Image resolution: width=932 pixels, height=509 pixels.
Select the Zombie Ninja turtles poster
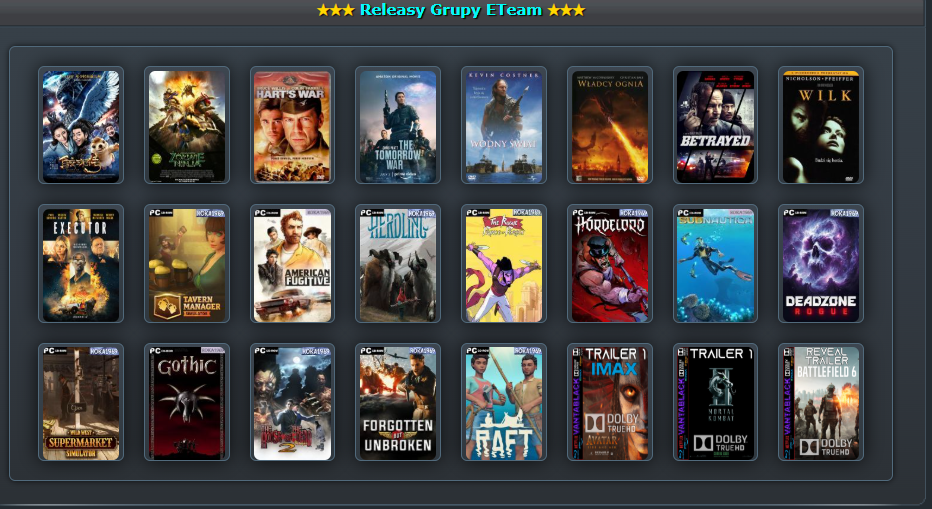pyautogui.click(x=187, y=125)
